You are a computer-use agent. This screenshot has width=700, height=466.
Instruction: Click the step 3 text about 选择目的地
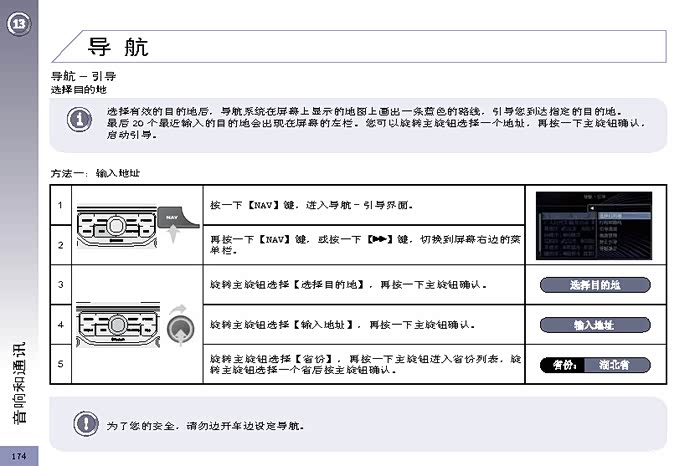pyautogui.click(x=348, y=285)
